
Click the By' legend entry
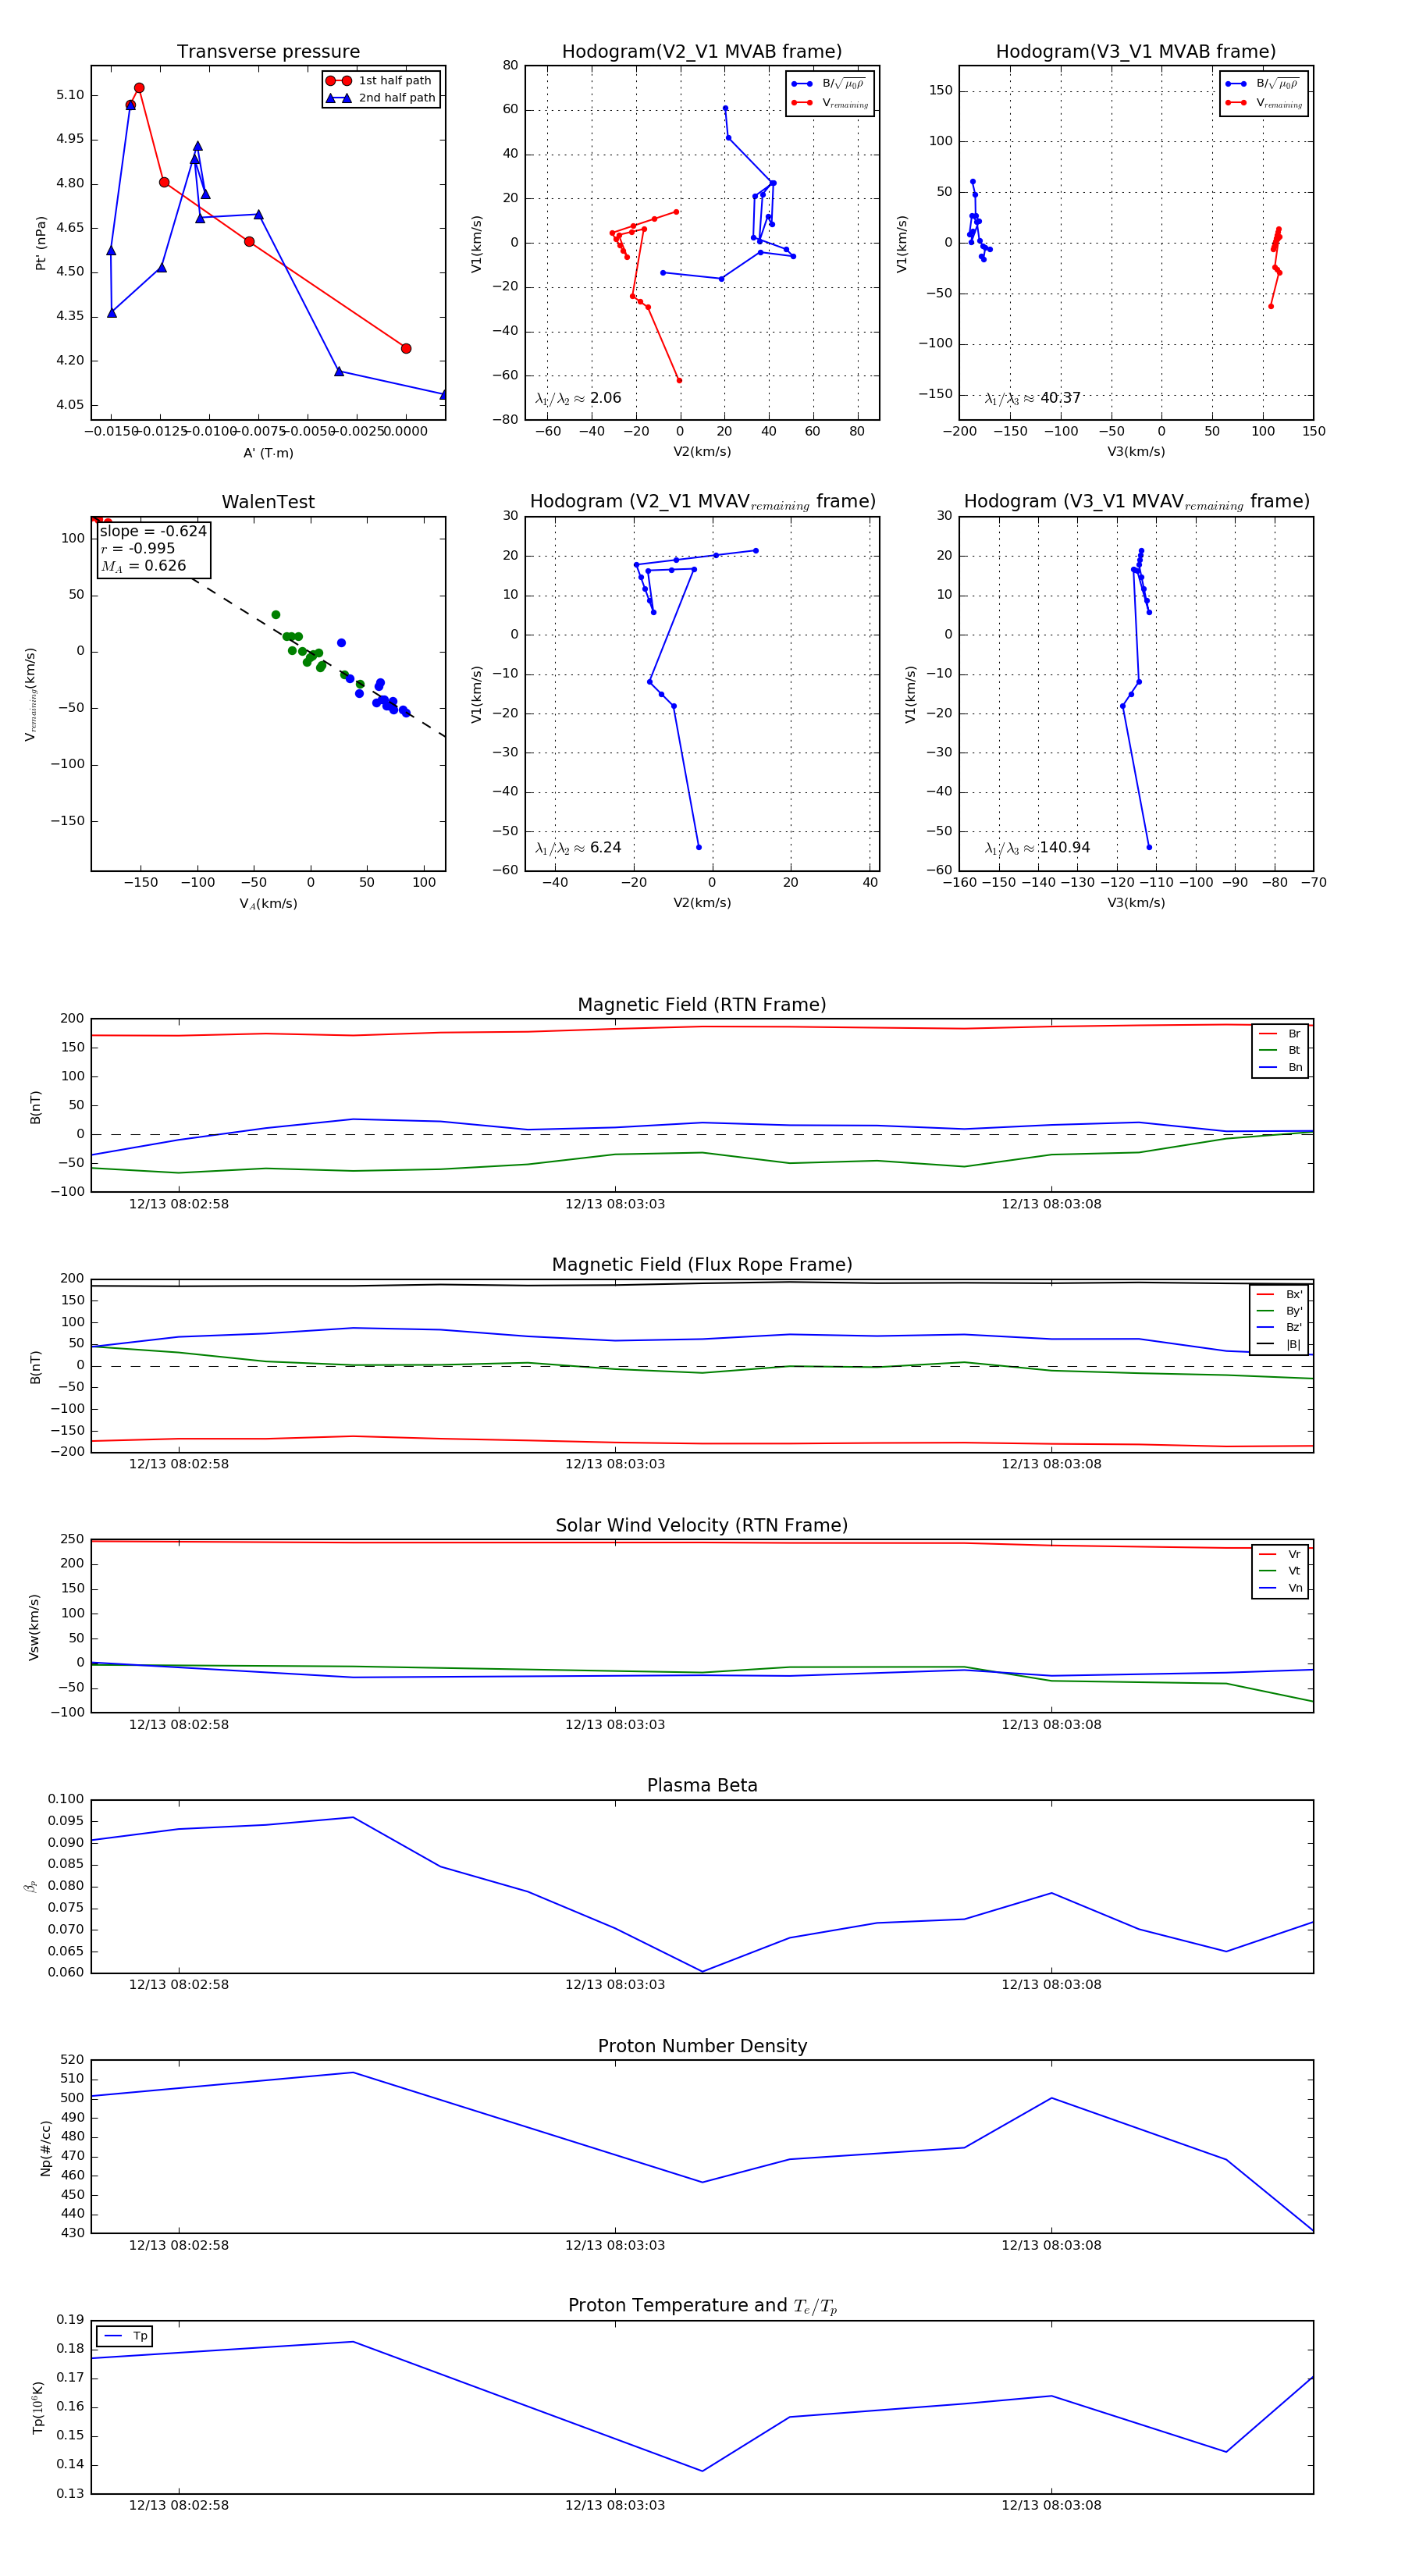1280,1311
